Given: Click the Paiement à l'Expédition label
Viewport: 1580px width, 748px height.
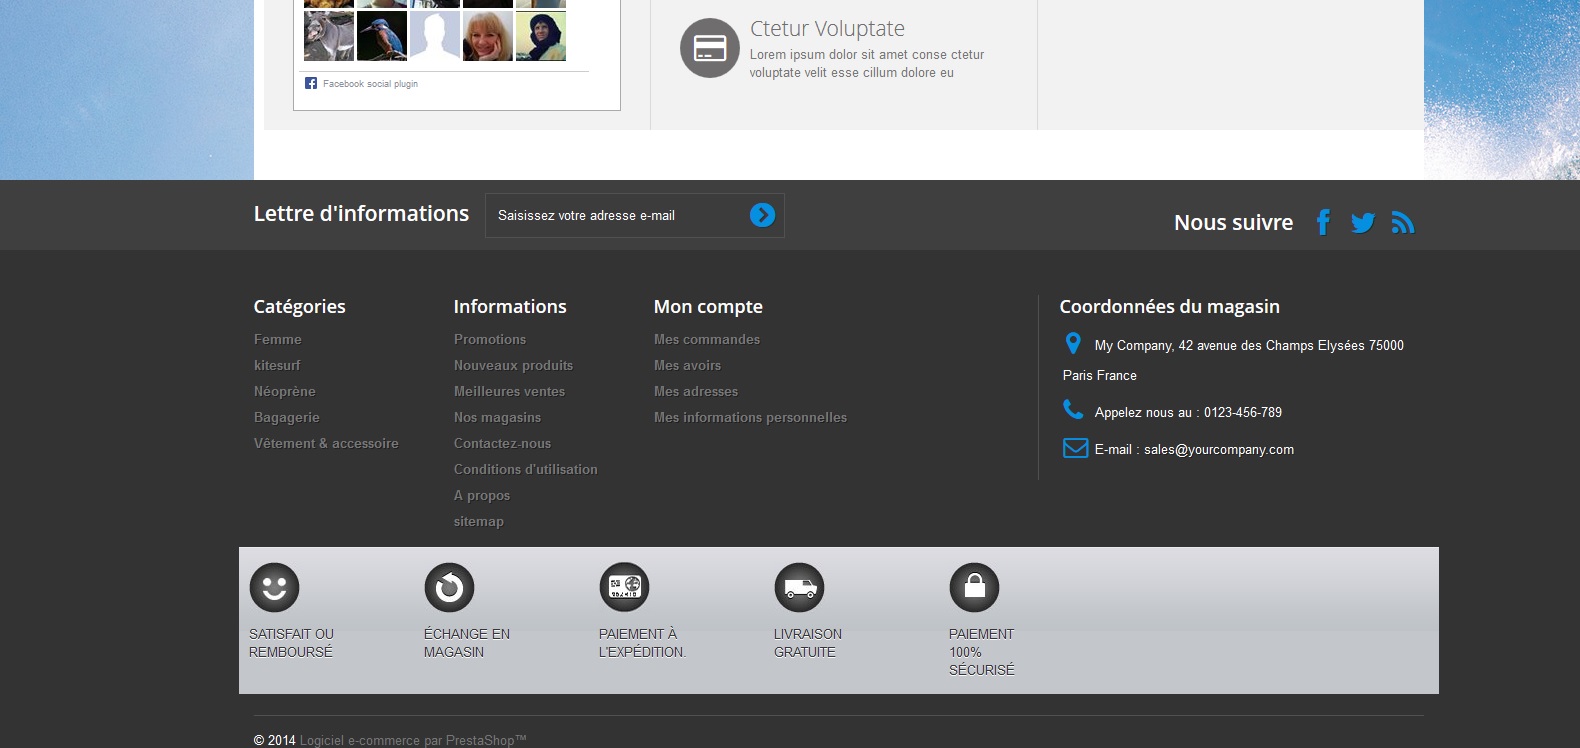Looking at the screenshot, I should [x=642, y=643].
